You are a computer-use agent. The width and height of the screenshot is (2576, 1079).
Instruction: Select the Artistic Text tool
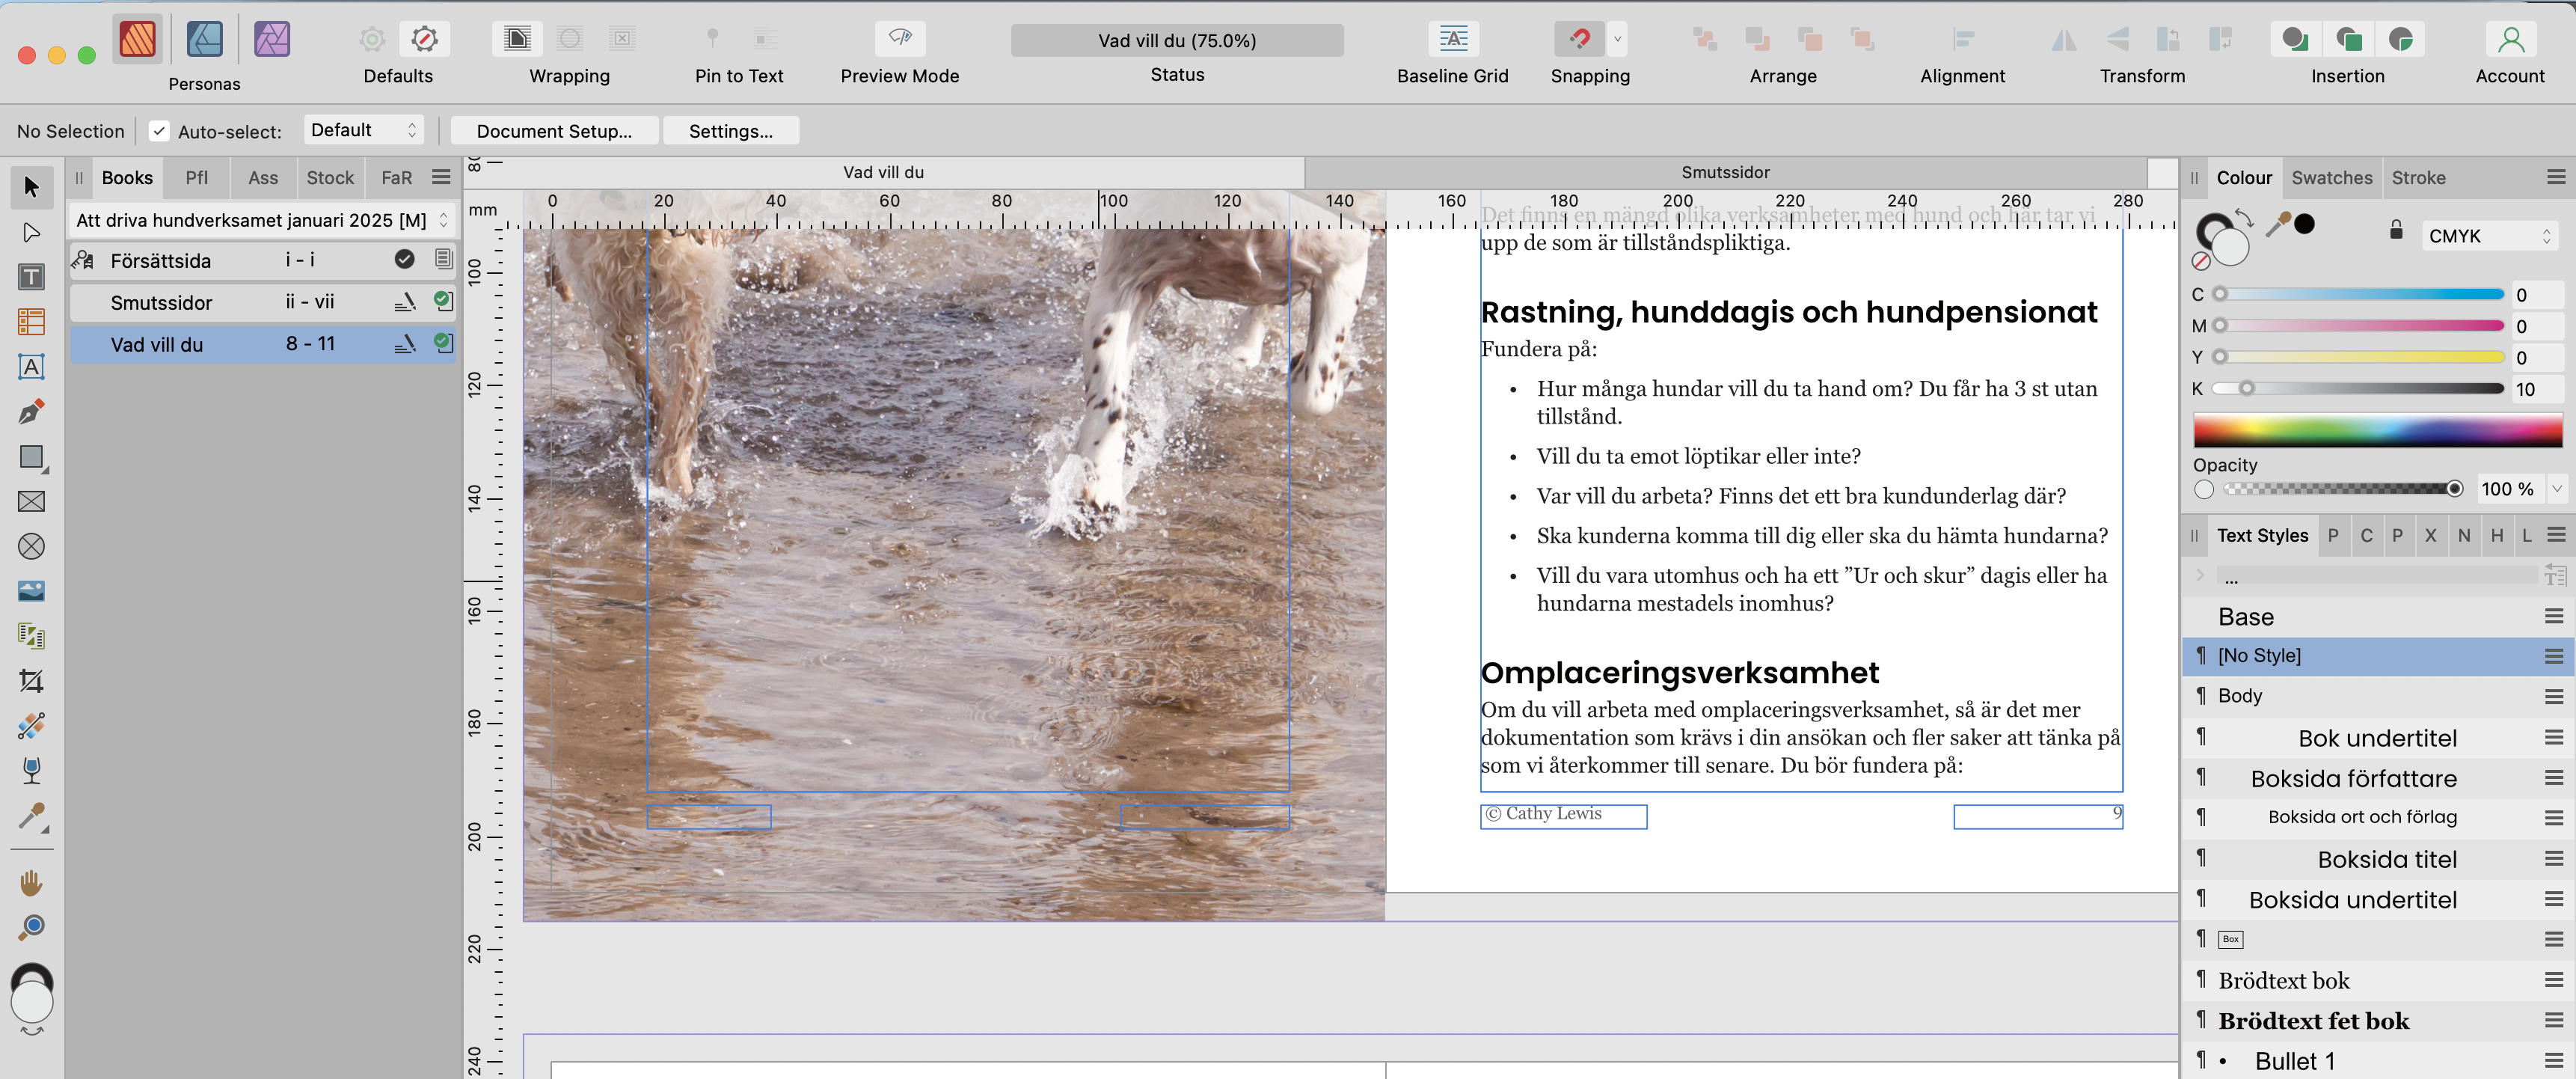(31, 367)
